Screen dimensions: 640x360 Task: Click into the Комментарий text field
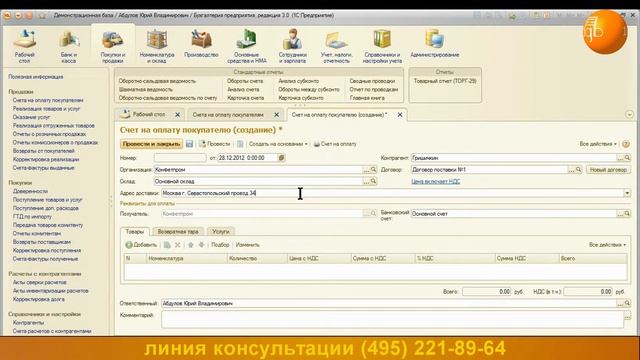pyautogui.click(x=393, y=319)
